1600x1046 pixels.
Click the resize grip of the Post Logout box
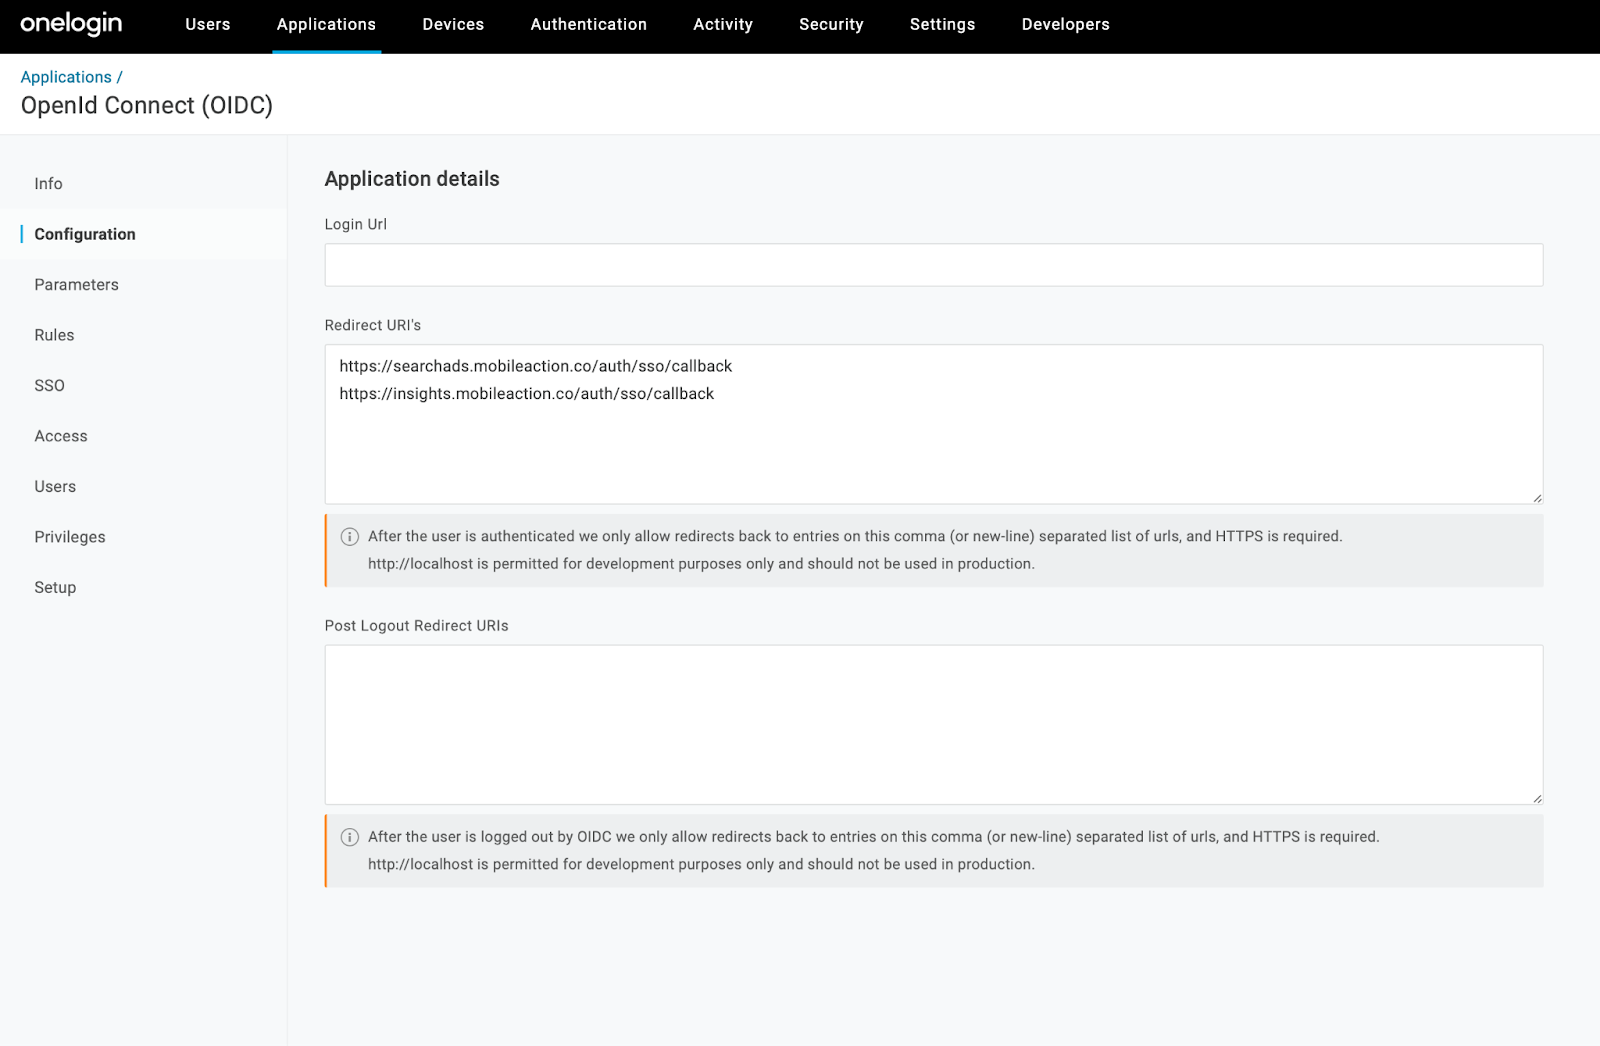coord(1536,796)
